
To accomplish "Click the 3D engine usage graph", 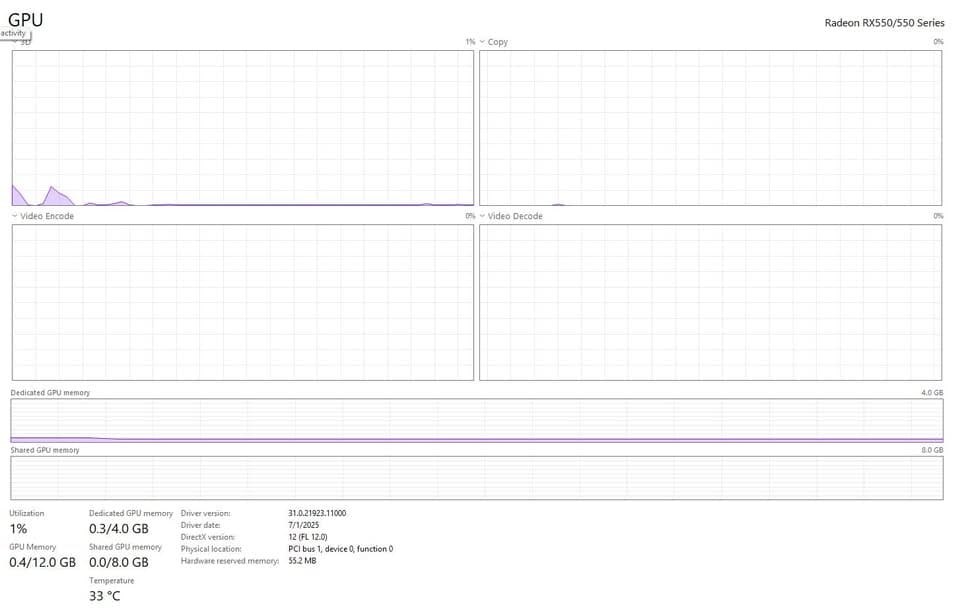I will point(242,128).
